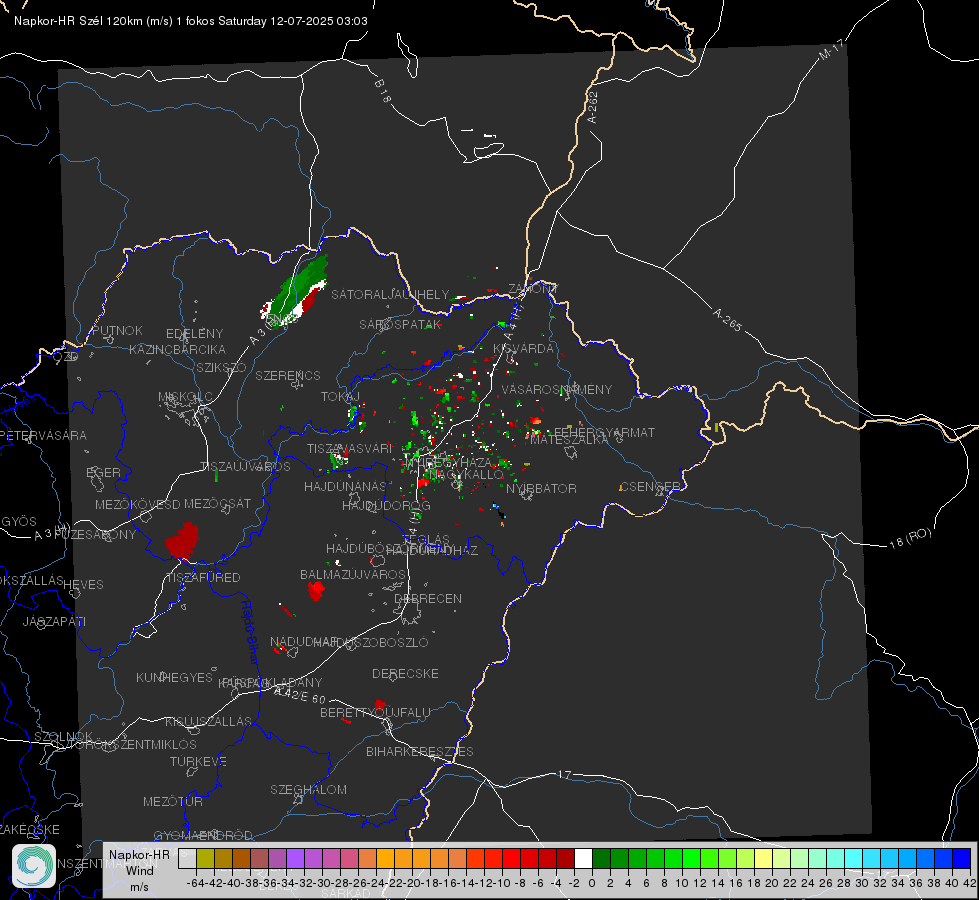Select the HEVES city label
979x900 pixels.
[83, 585]
